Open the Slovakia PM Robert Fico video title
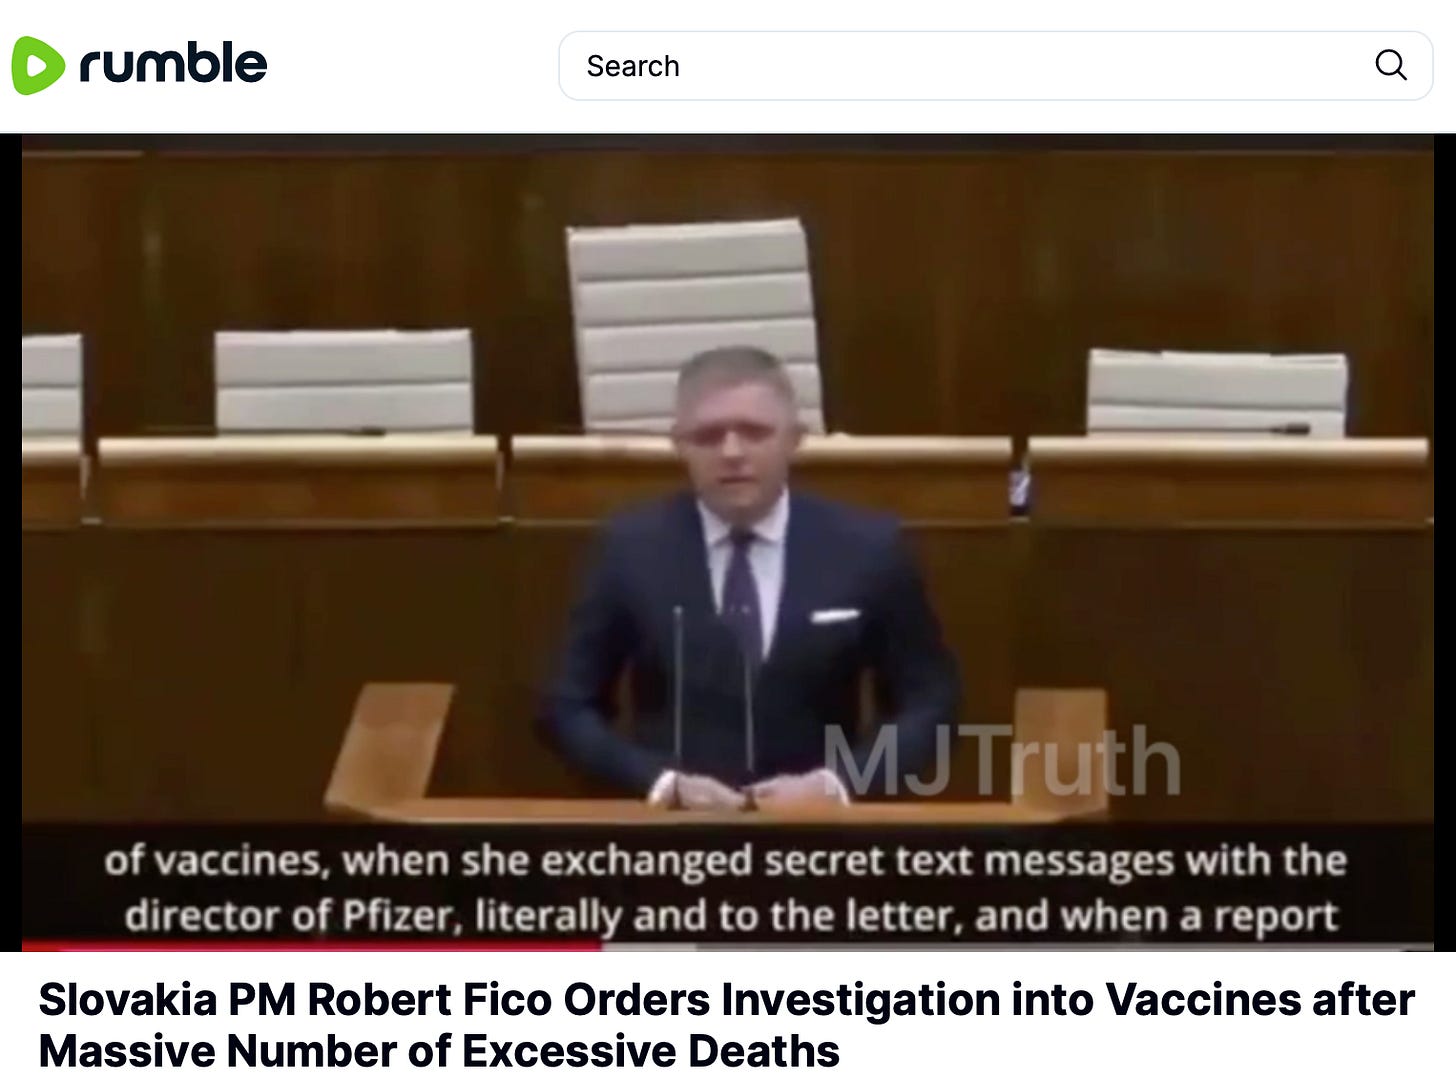 (727, 1025)
